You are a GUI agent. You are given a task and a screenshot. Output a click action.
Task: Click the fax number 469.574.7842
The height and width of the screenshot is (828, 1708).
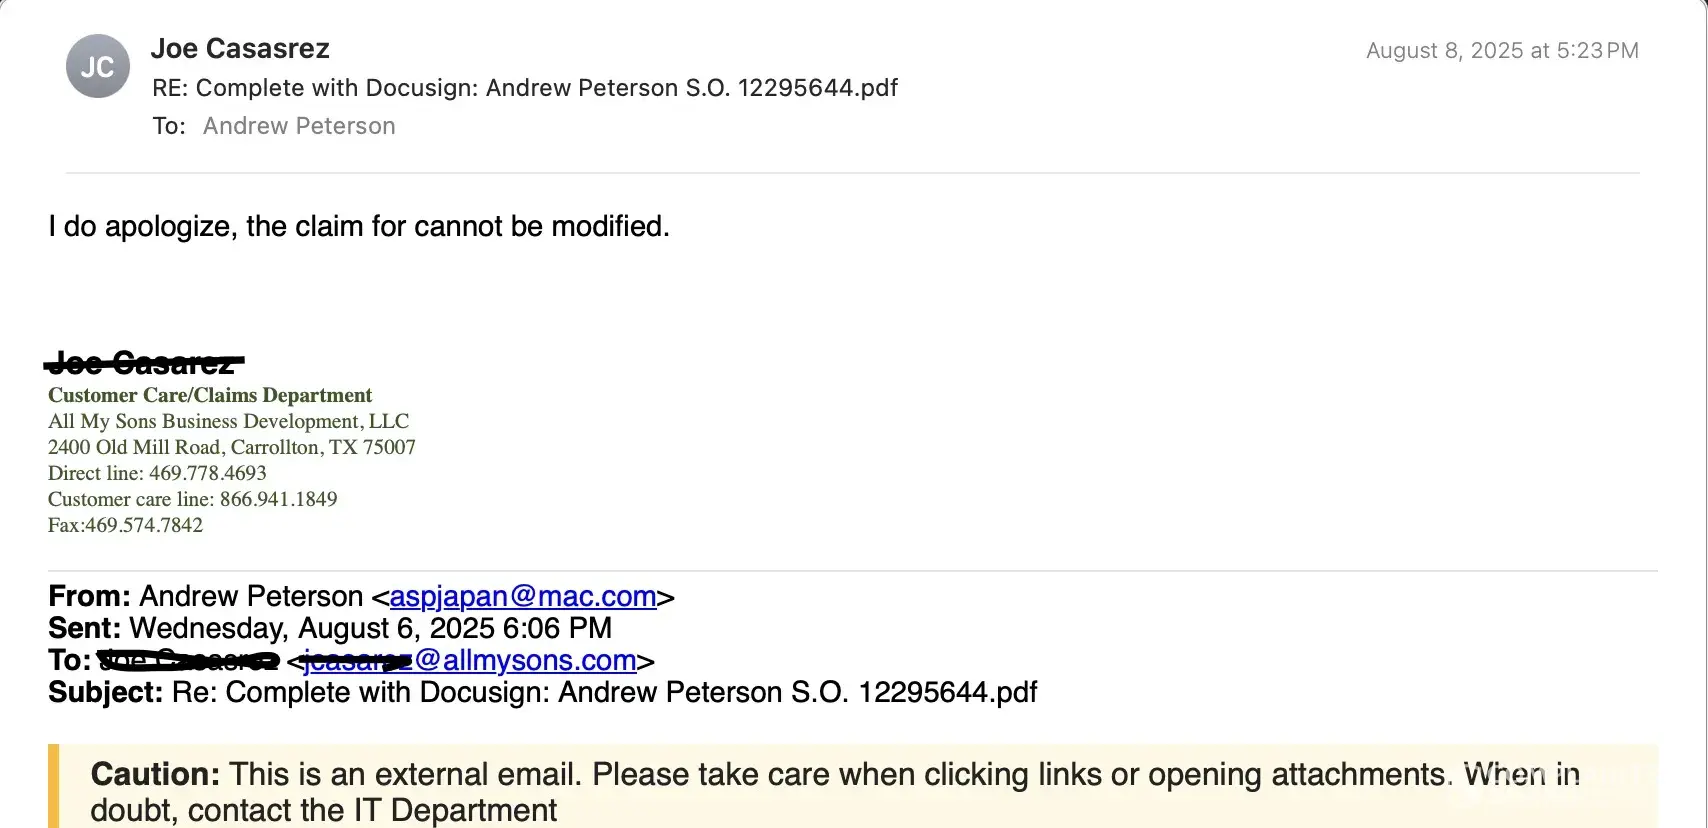[144, 525]
